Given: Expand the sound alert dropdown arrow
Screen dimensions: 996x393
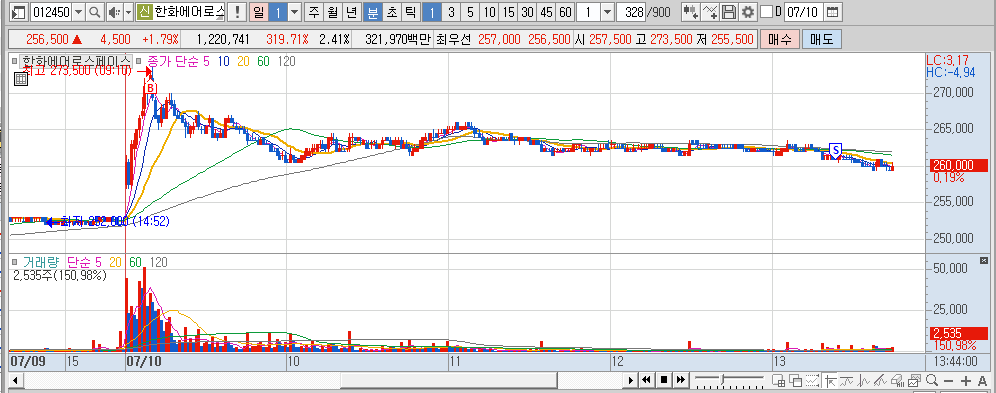Looking at the screenshot, I should (128, 11).
